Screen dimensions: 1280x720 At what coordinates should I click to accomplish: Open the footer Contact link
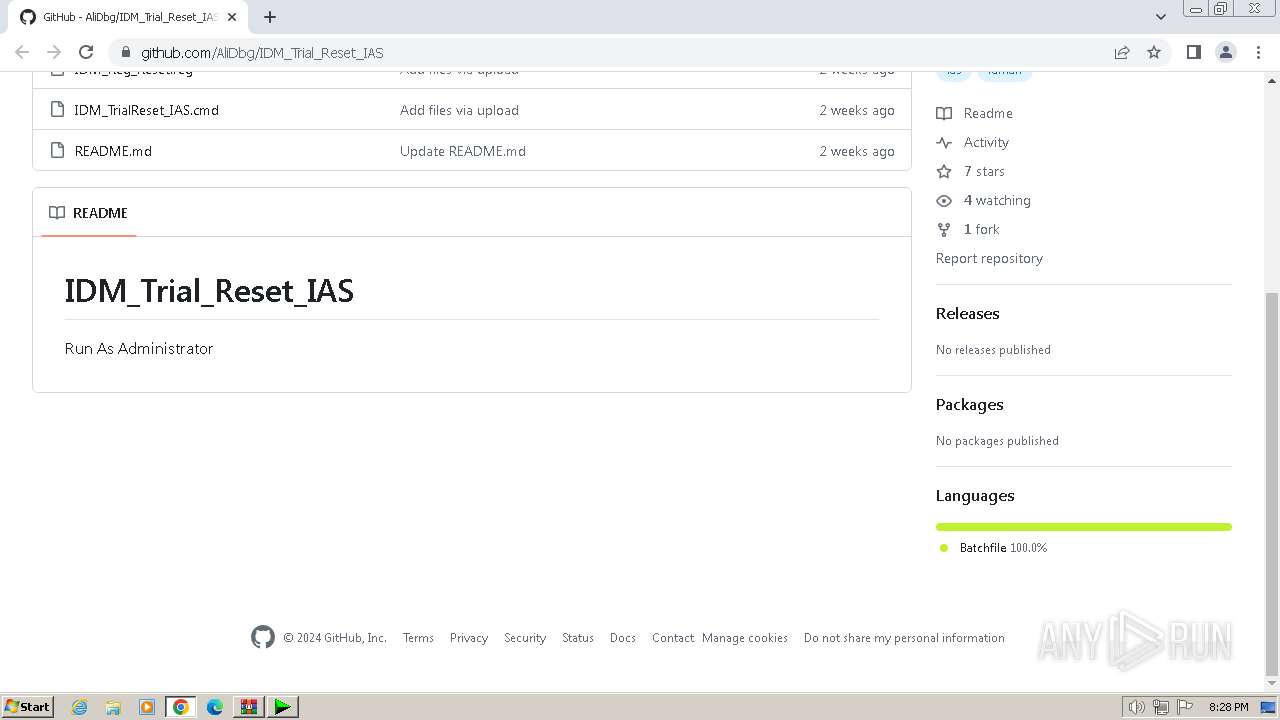pos(673,638)
